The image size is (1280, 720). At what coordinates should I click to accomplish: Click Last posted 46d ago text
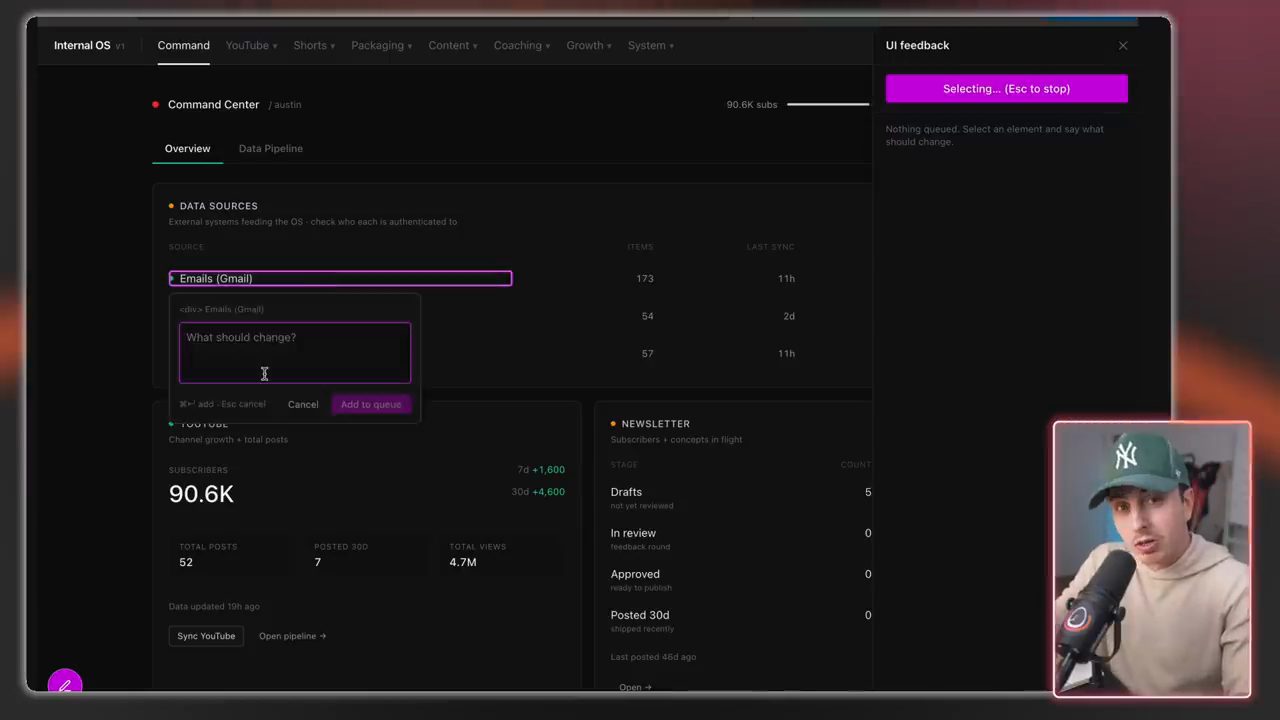[653, 657]
